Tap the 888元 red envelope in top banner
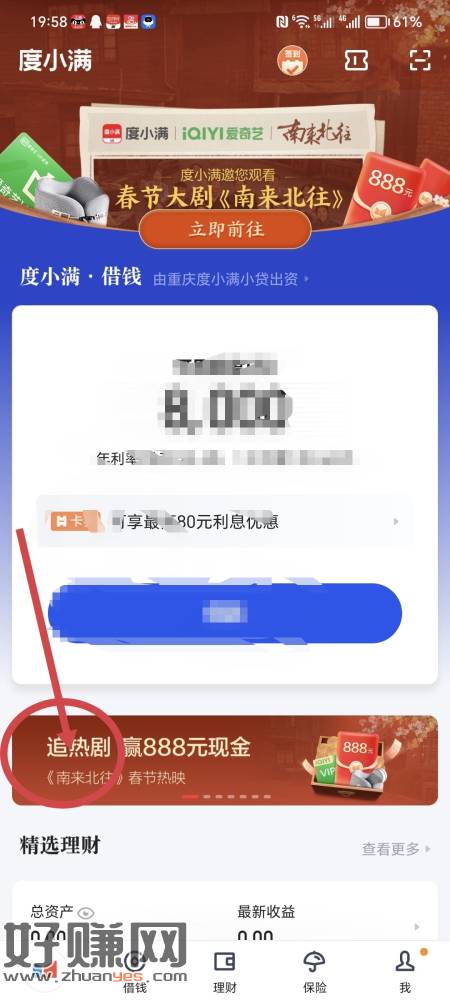450x1000 pixels. [384, 188]
